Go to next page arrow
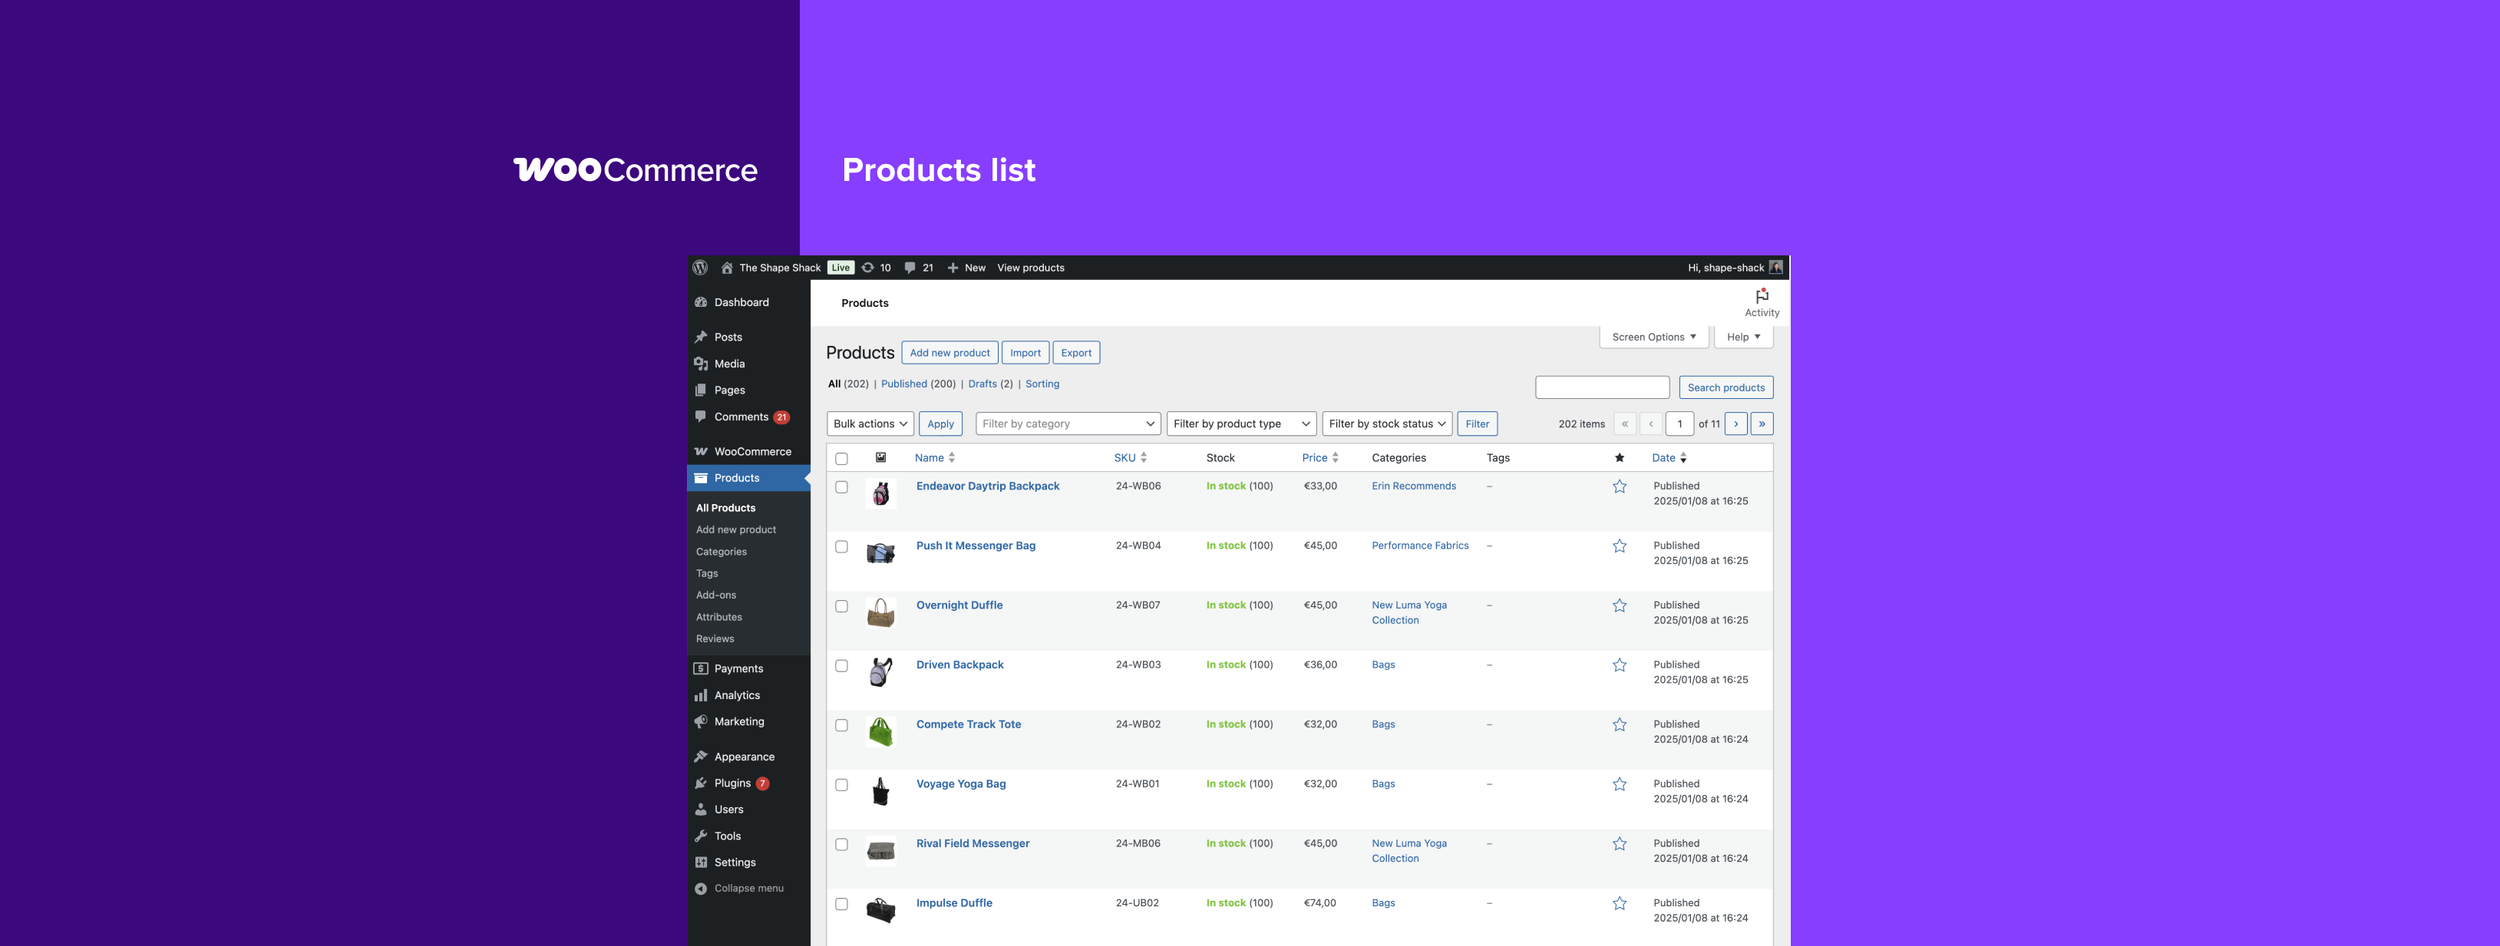The height and width of the screenshot is (946, 2500). (1736, 424)
